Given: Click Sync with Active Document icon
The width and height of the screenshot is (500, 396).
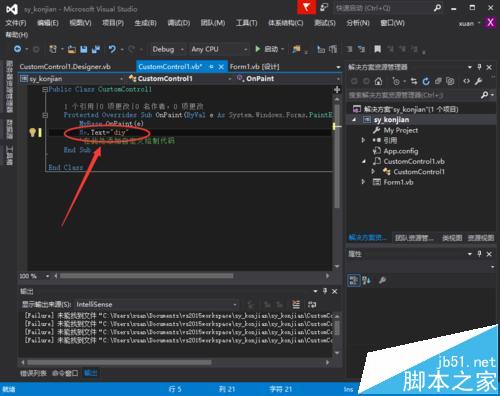Looking at the screenshot, I should (x=414, y=81).
